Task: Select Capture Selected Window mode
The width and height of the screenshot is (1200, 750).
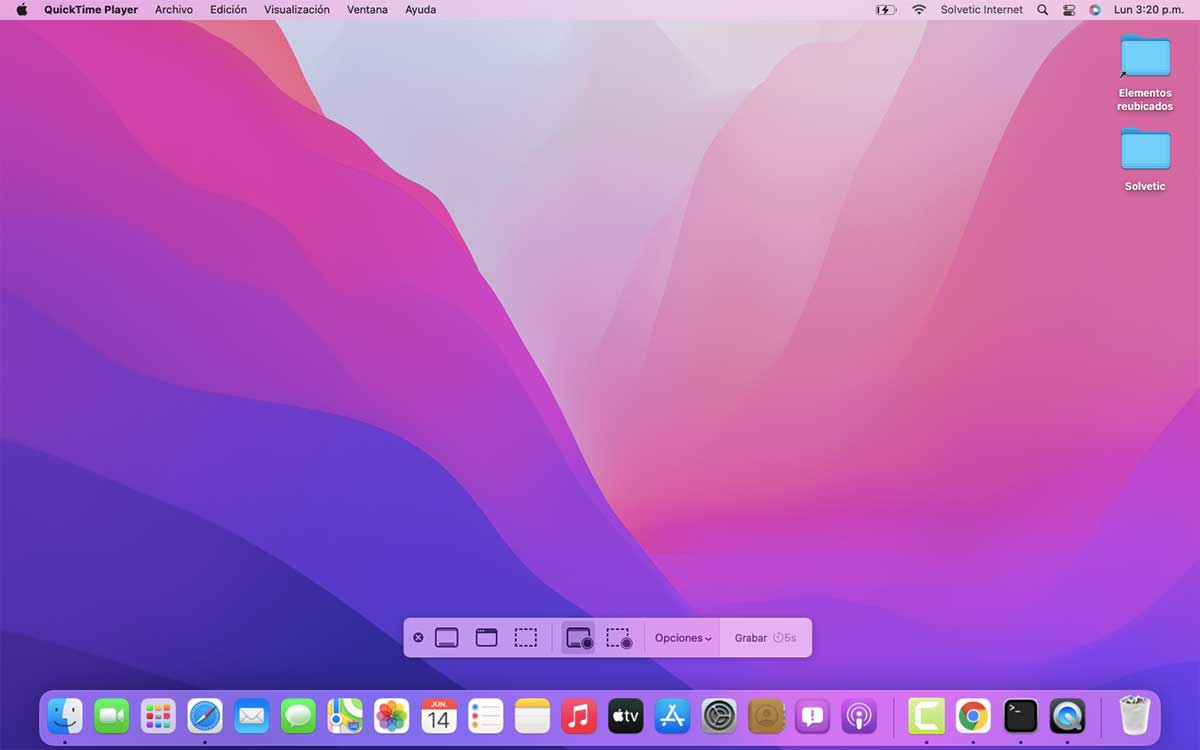Action: pos(487,638)
